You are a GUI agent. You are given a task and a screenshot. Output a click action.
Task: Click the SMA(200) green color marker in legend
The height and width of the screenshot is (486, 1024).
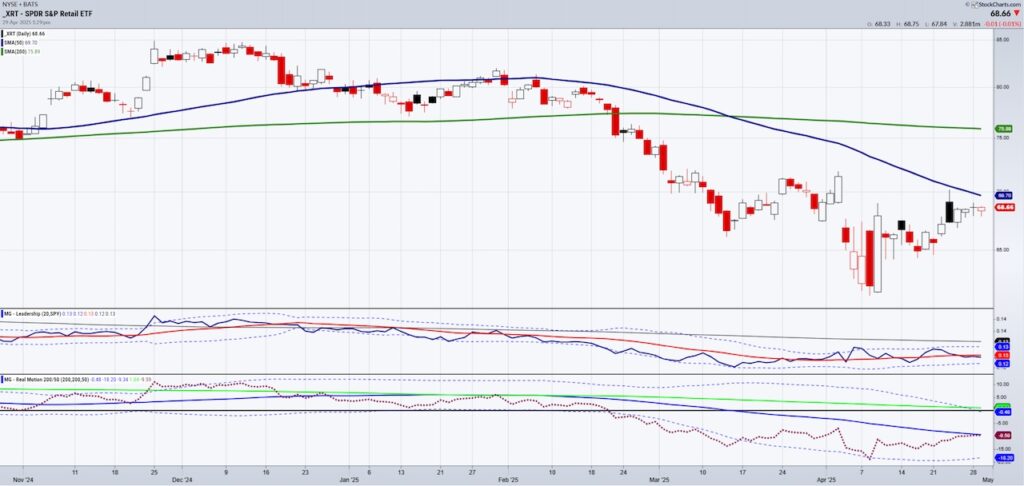point(2,52)
